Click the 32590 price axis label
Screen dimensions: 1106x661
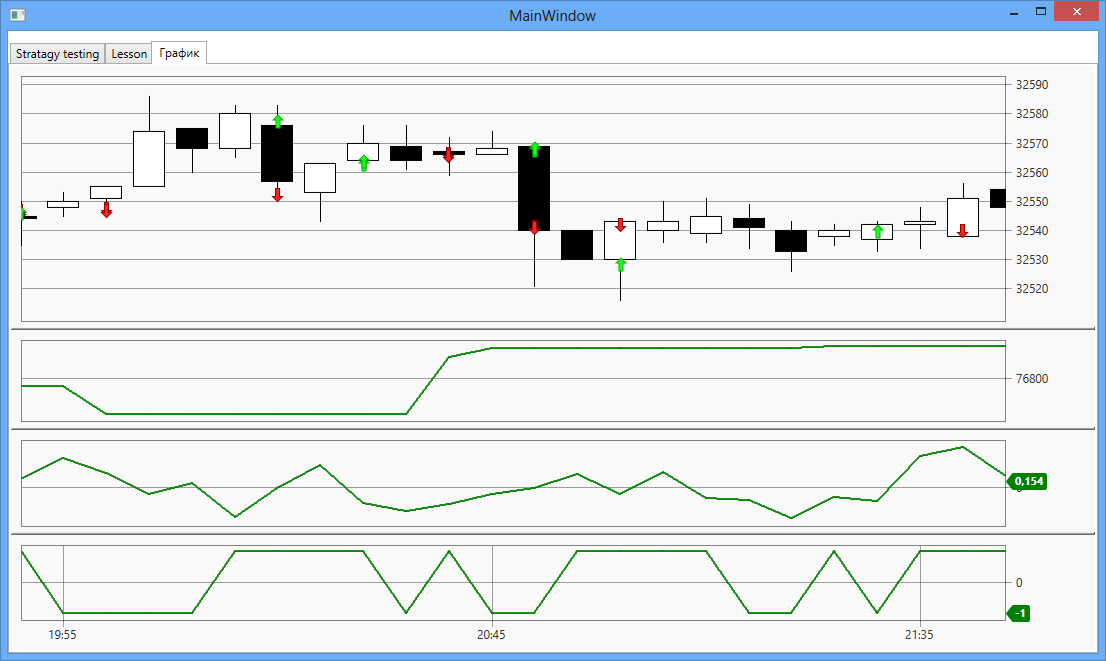(x=1033, y=85)
